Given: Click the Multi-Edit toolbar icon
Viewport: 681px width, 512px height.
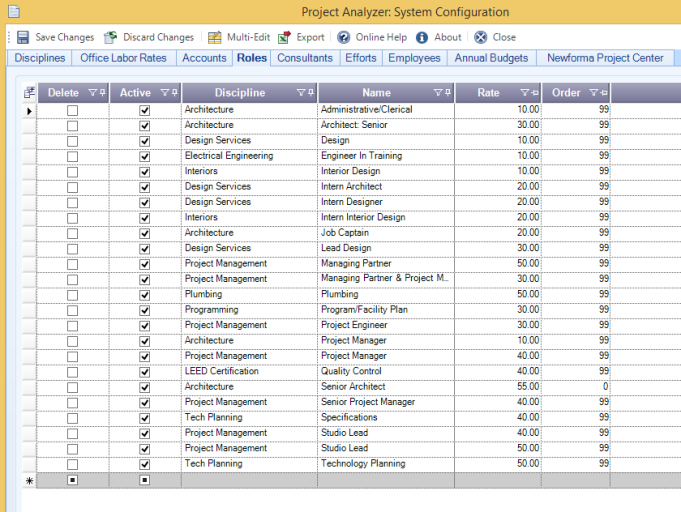Looking at the screenshot, I should click(x=215, y=37).
